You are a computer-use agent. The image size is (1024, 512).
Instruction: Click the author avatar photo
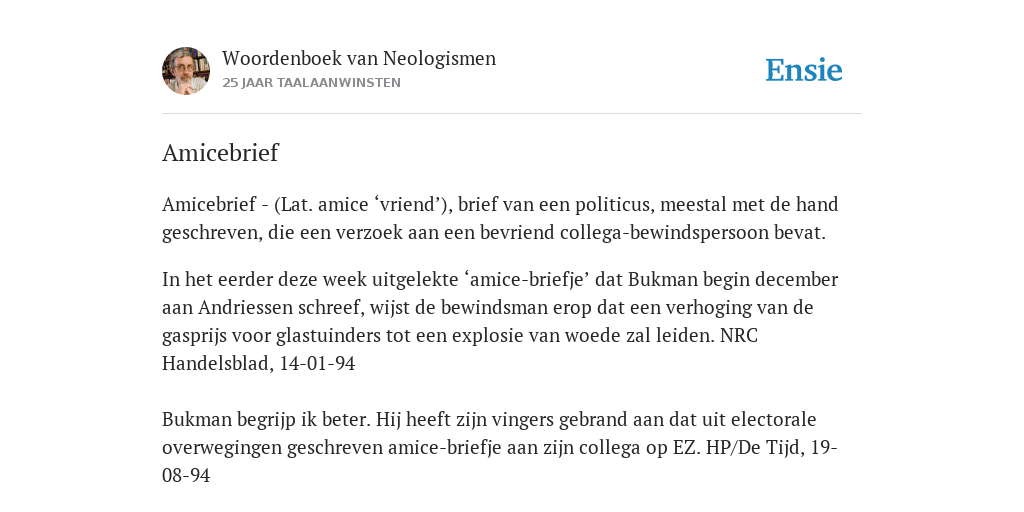coord(186,71)
